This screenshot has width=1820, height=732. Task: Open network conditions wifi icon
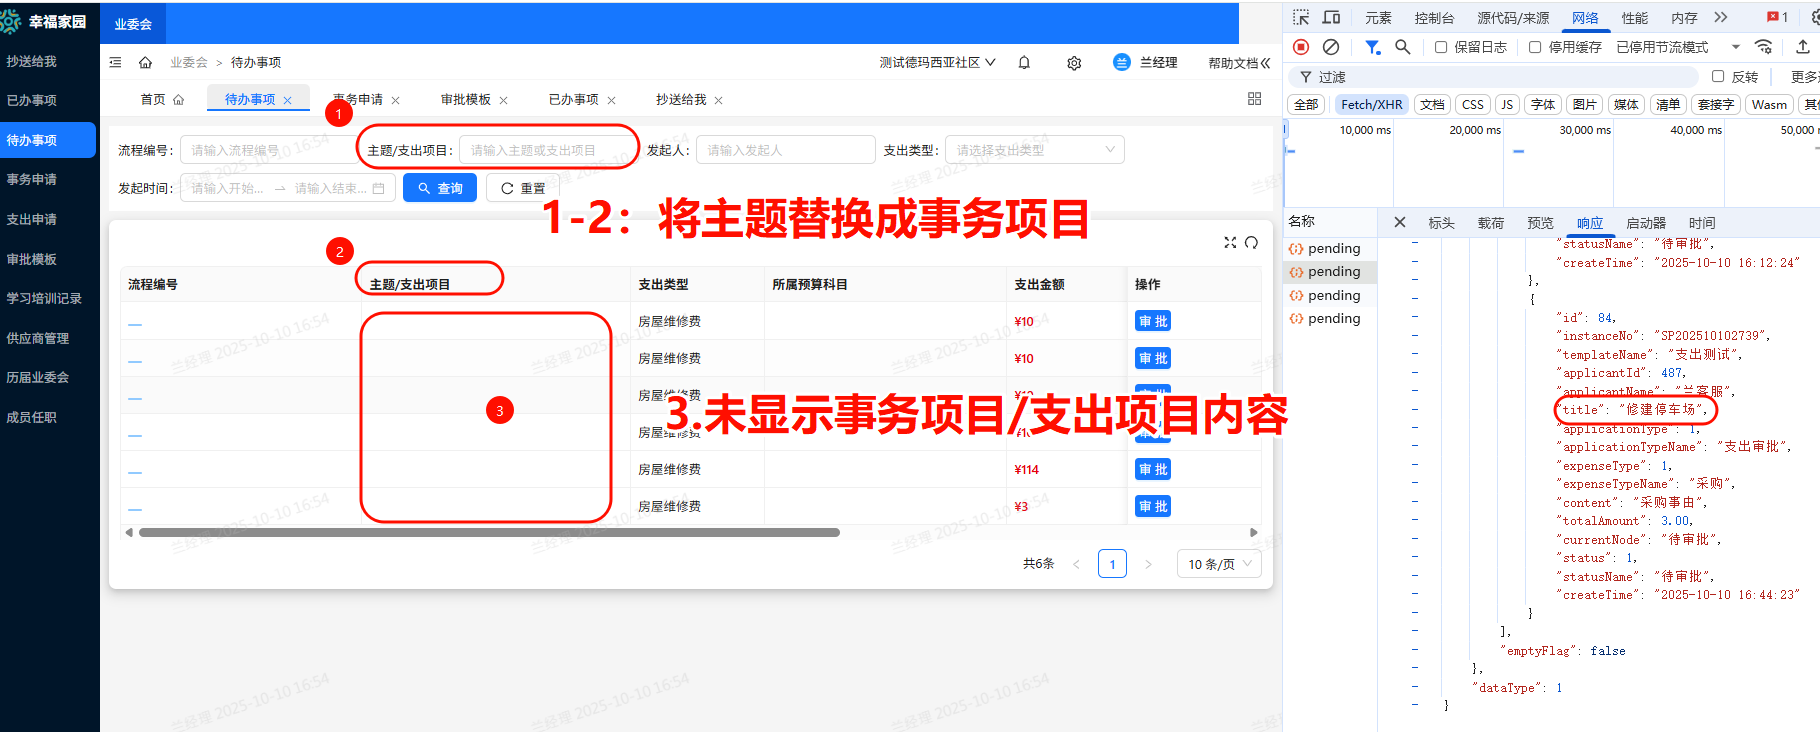pos(1764,47)
